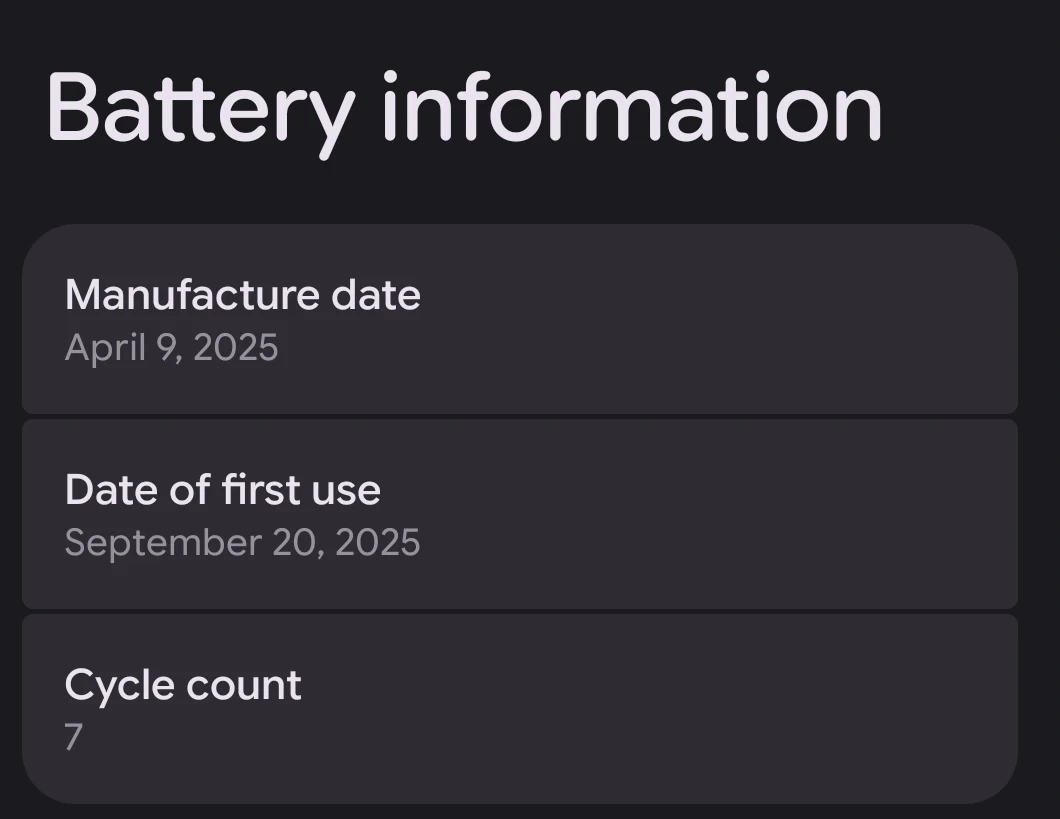
Task: Open the Manufacture date card
Action: (x=520, y=319)
